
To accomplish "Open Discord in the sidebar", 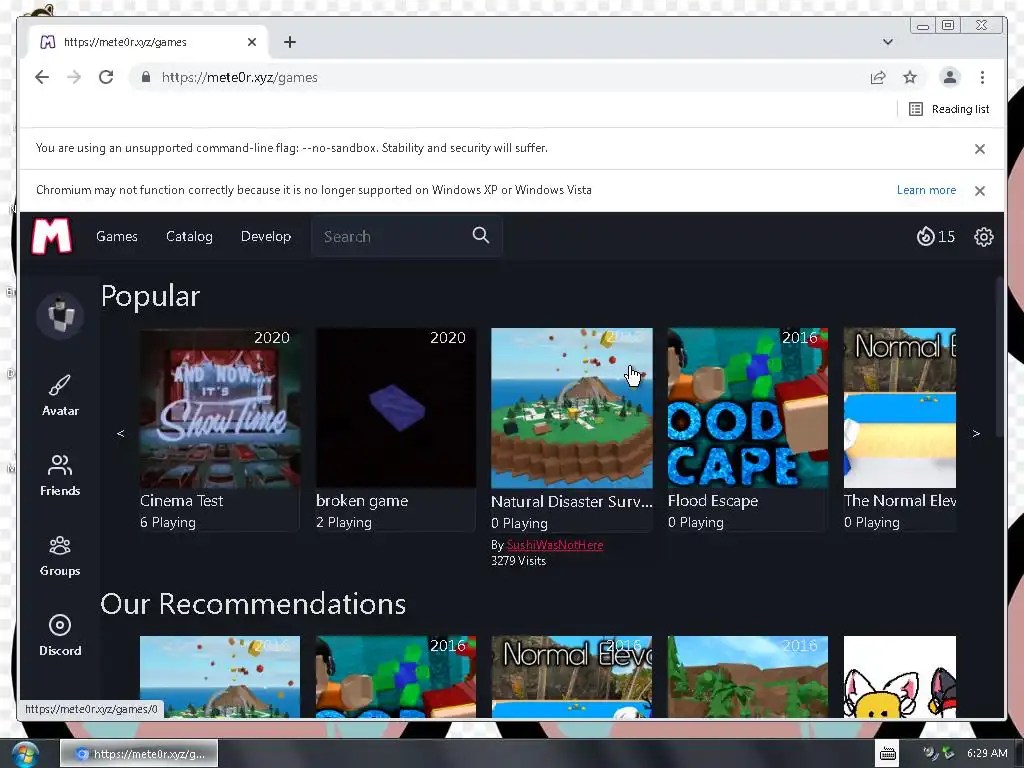I will click(60, 636).
